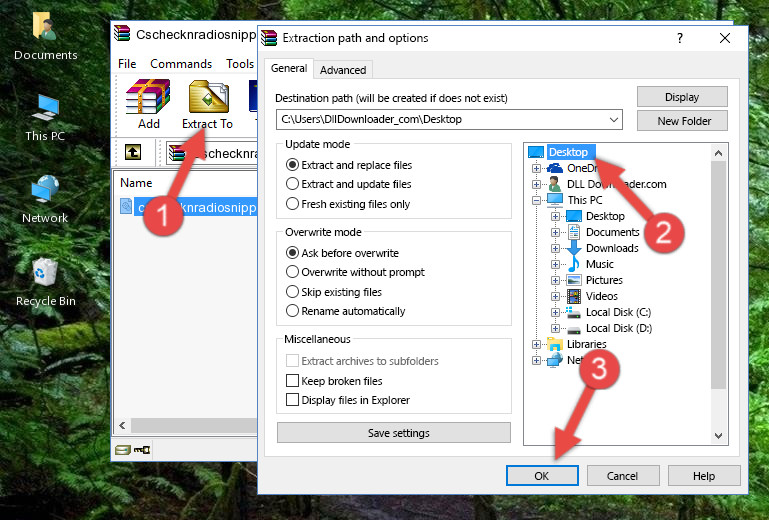Open the This PC desktop icon
769x520 pixels.
pos(45,118)
